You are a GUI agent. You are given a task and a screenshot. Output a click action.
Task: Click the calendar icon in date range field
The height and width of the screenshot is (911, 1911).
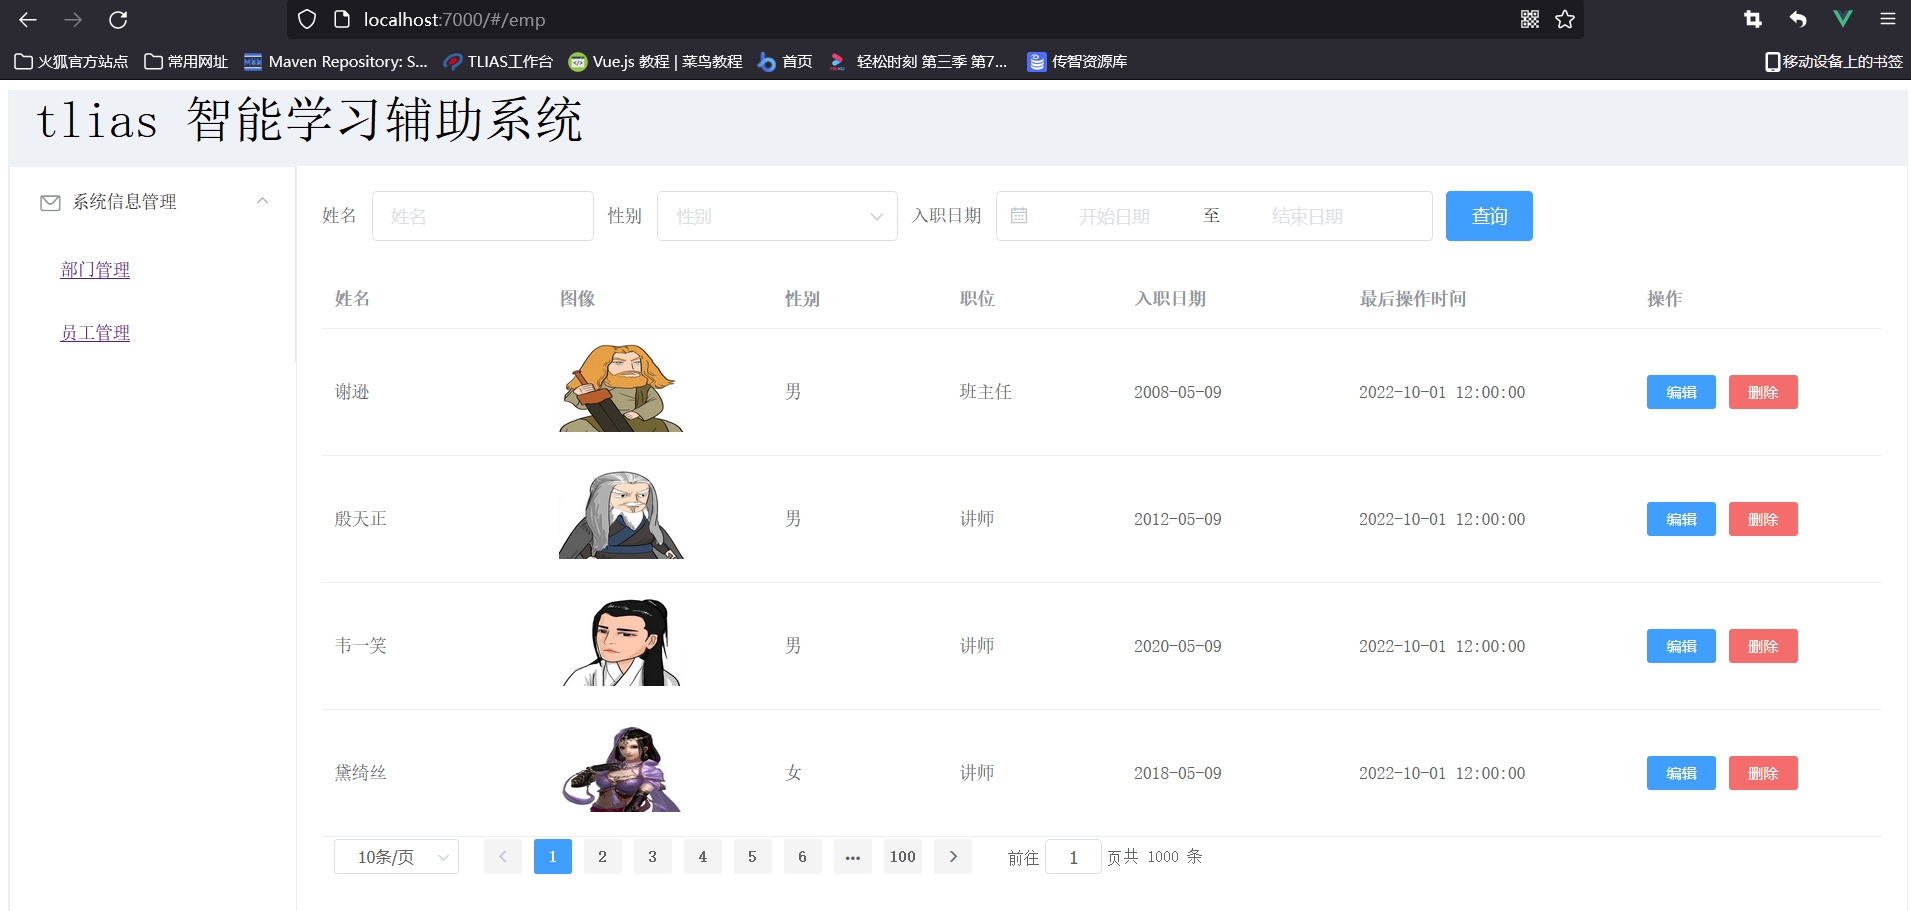click(1019, 216)
